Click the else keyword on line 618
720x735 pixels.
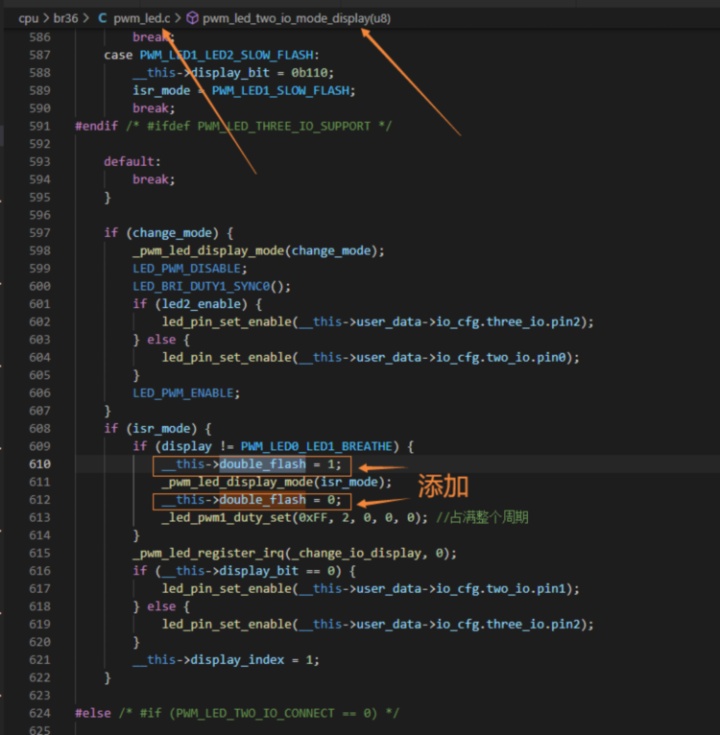tap(161, 607)
